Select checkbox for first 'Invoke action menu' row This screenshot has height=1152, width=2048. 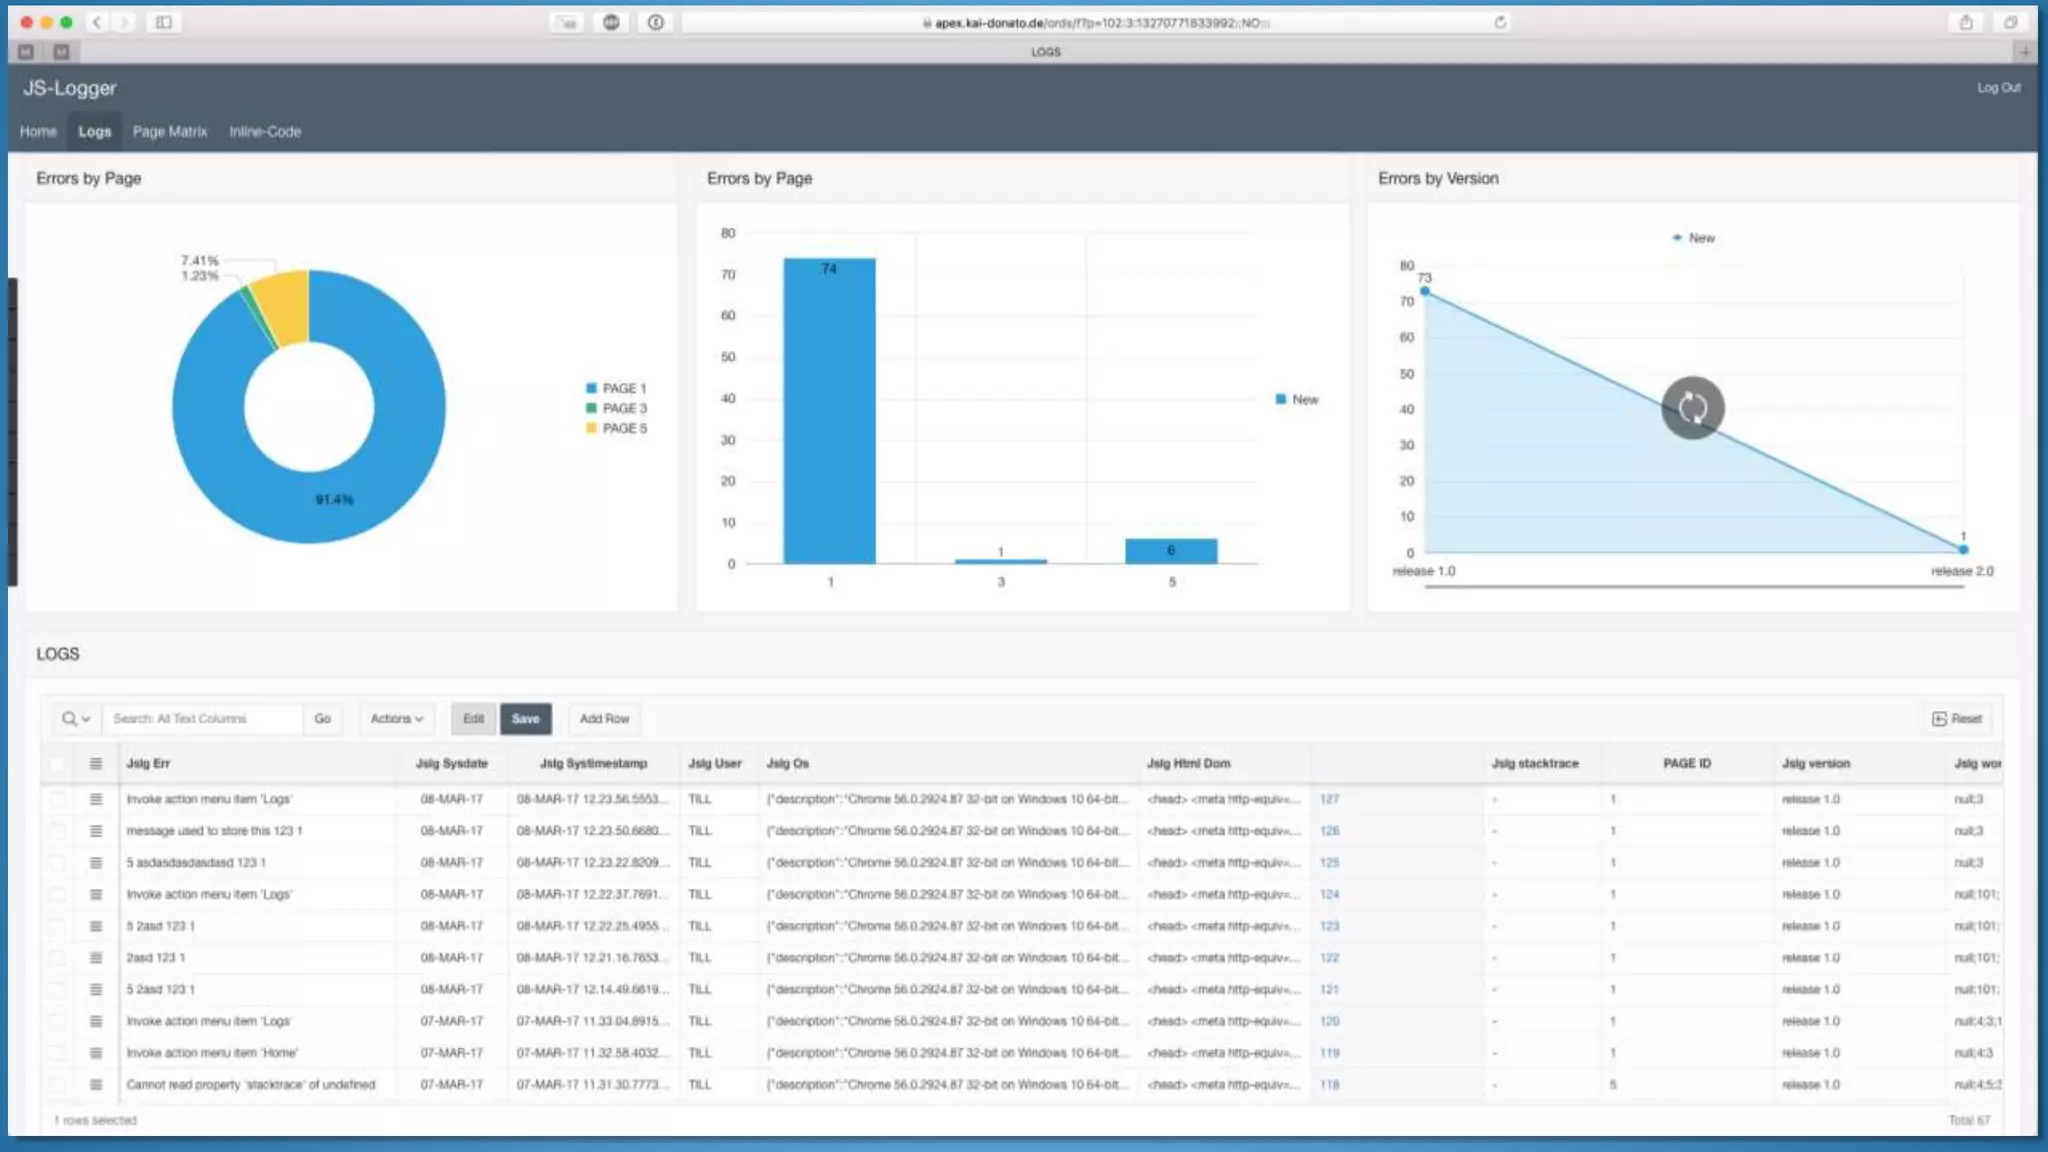coord(57,799)
